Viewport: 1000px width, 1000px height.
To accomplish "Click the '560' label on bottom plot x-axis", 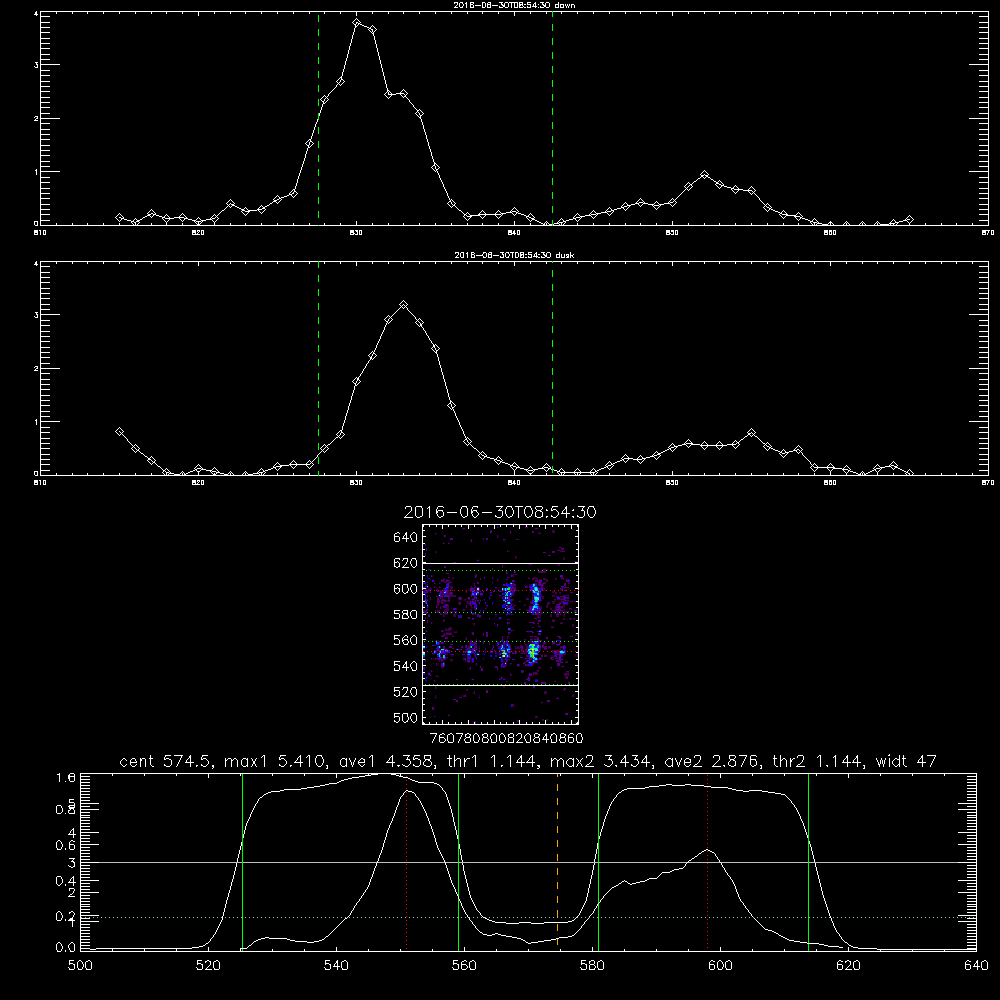I will click(x=464, y=966).
